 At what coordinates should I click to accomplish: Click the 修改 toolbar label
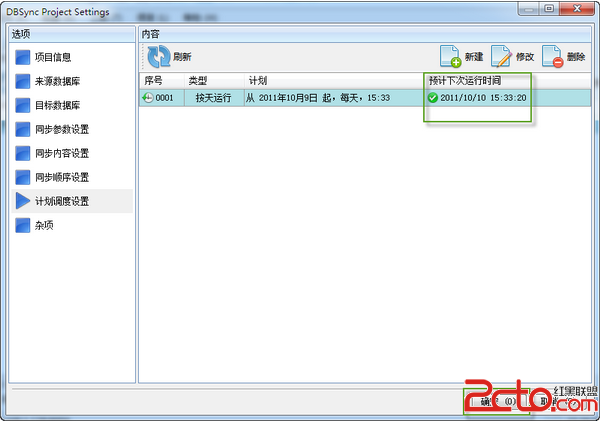pos(525,57)
